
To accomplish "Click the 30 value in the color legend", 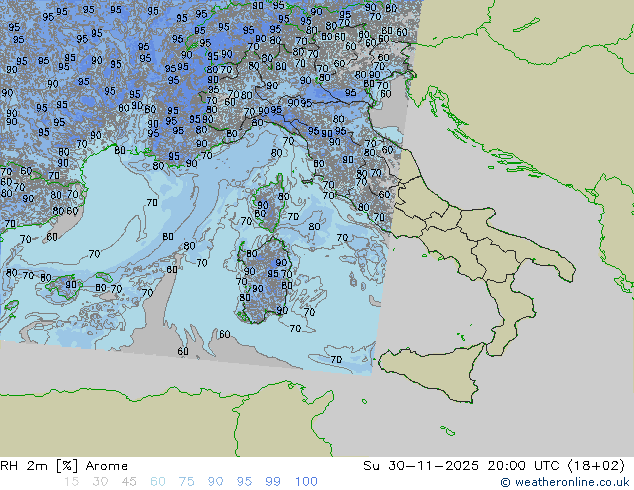I will [100, 482].
